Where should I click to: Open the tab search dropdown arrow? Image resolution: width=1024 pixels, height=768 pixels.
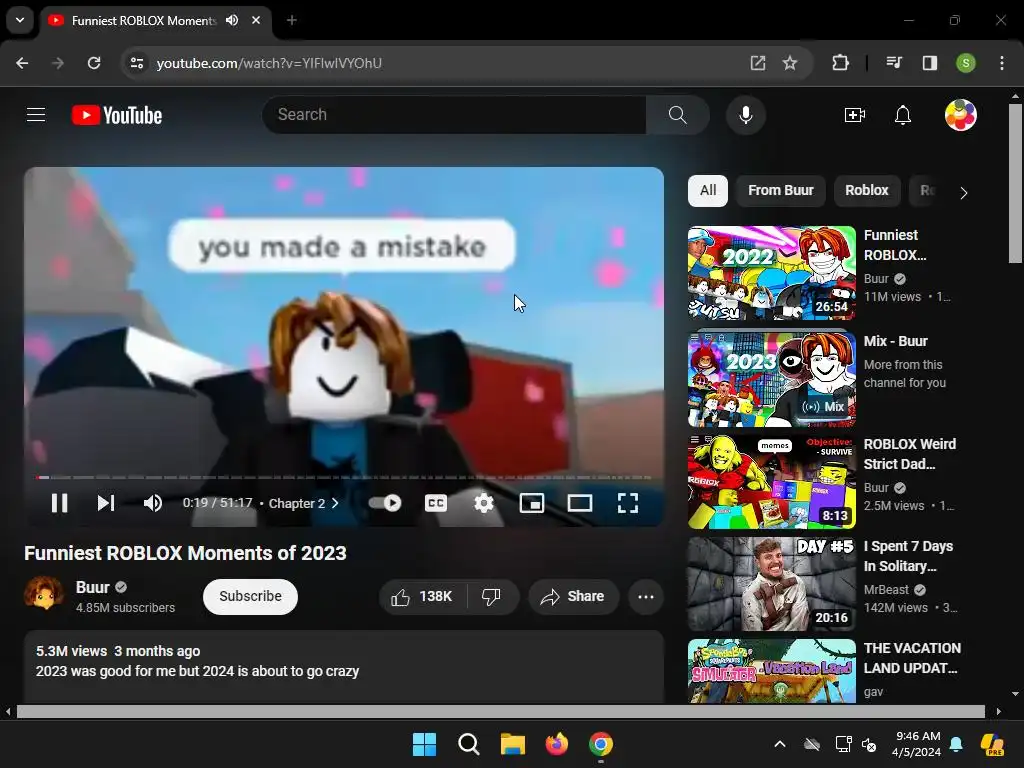(20, 20)
